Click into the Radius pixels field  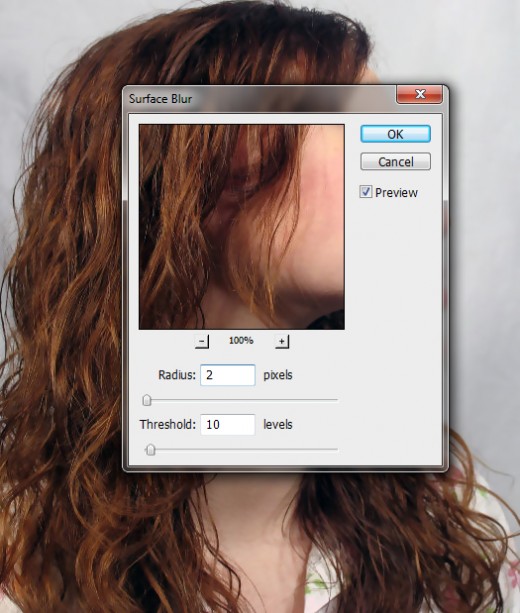pyautogui.click(x=228, y=375)
